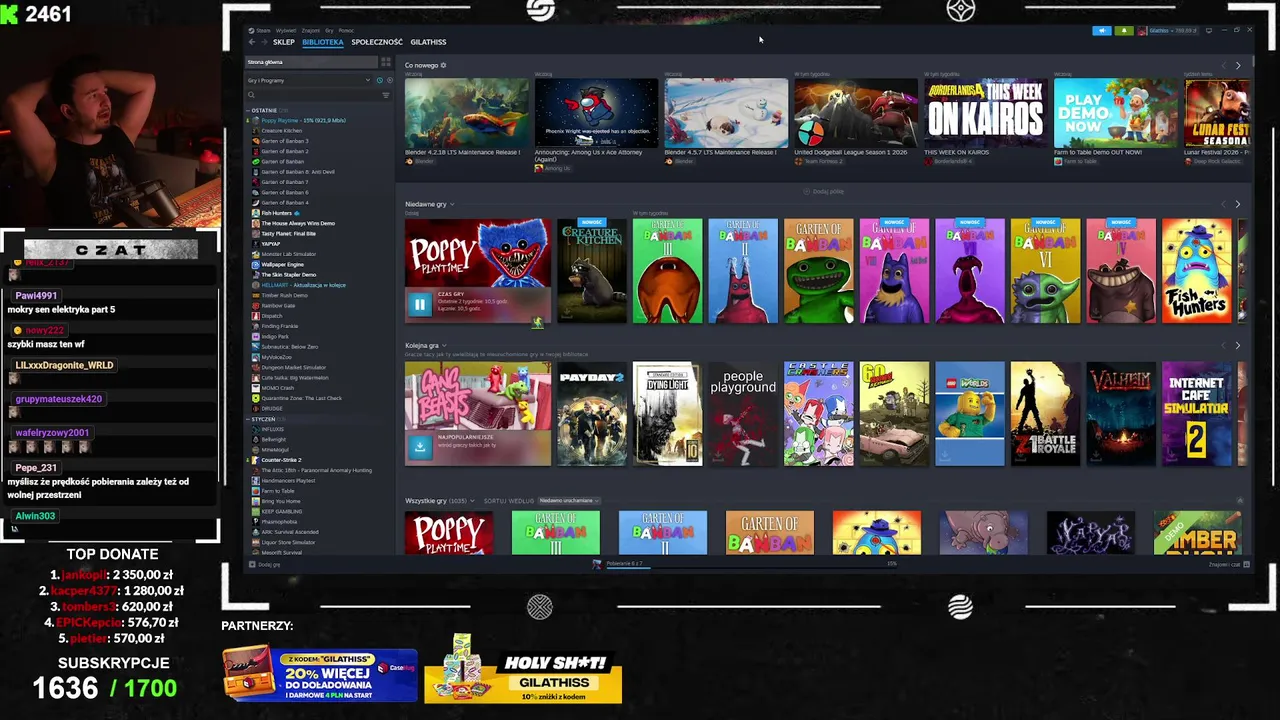Go back with the Steam back arrow
The height and width of the screenshot is (720, 1280).
pos(252,42)
